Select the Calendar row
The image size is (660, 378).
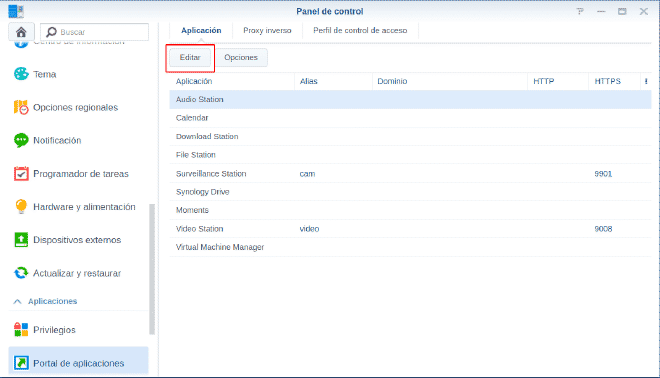coord(410,118)
